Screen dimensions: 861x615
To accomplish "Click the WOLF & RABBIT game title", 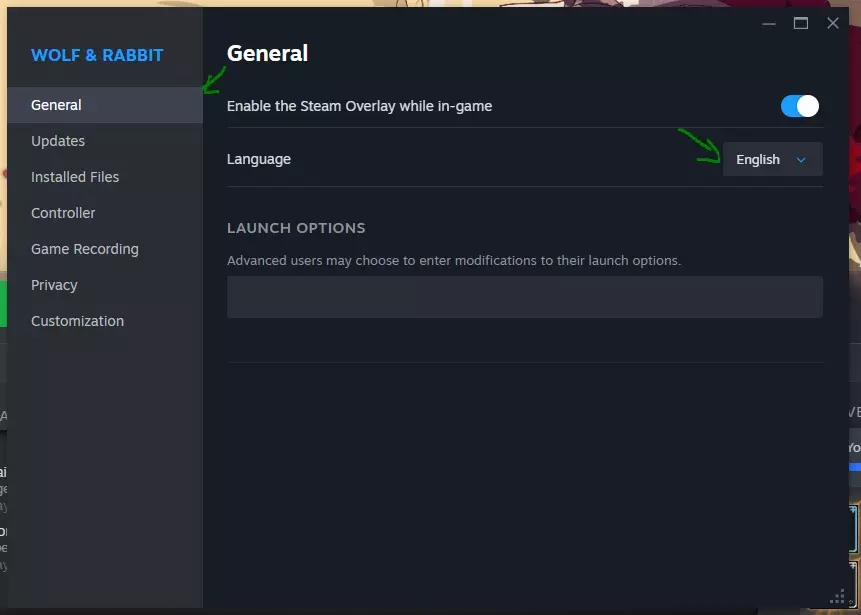I will (97, 55).
